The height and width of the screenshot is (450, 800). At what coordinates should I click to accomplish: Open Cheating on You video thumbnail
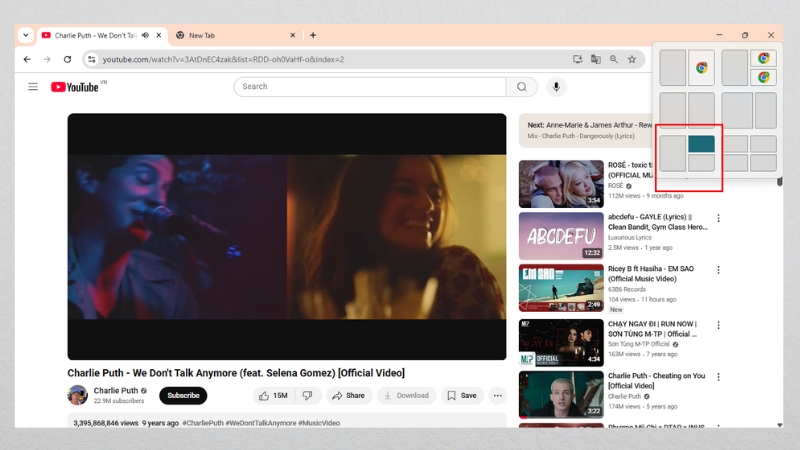click(561, 395)
